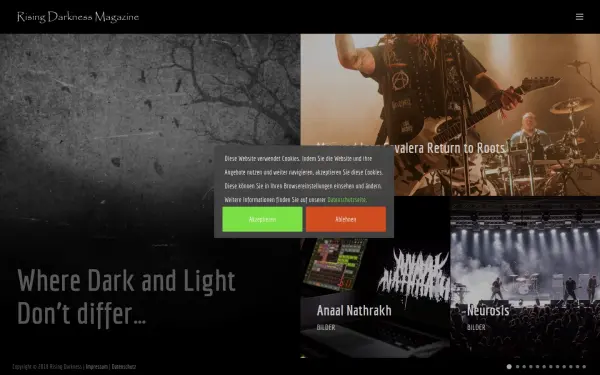Open the Impressum footer link
Viewport: 600px width, 375px height.
(x=97, y=367)
